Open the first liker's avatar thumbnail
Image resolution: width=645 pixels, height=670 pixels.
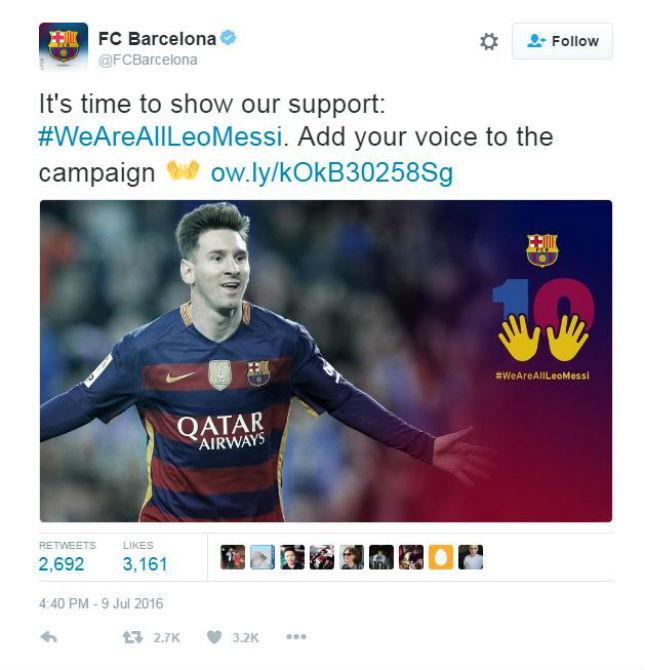coord(233,557)
